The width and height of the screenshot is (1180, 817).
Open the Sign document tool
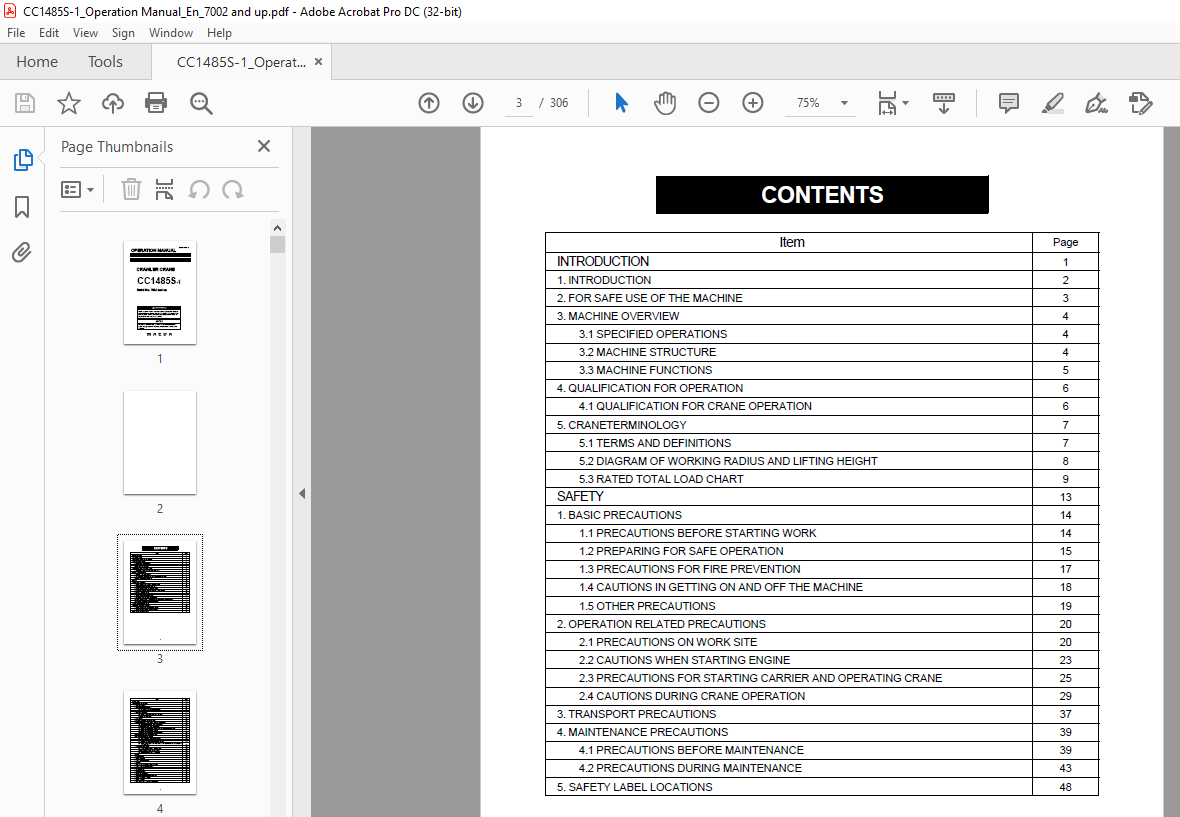1096,103
